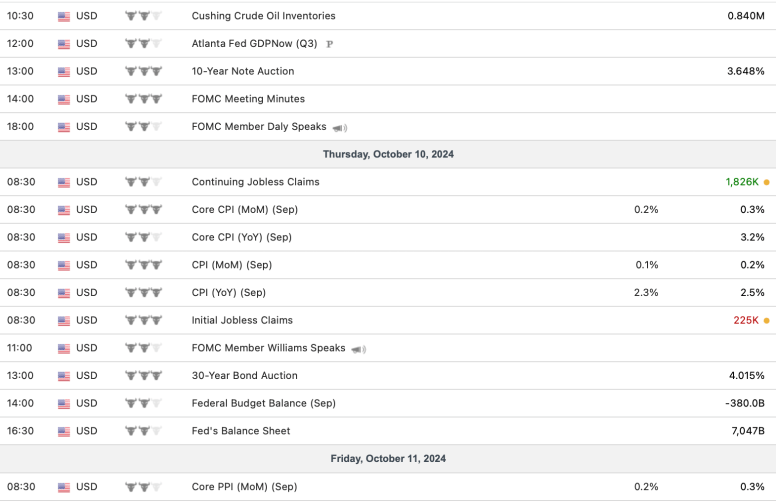Click the bull volatility icons for 30-Year Bond Auction
Viewport: 776px width, 503px height.
(143, 376)
